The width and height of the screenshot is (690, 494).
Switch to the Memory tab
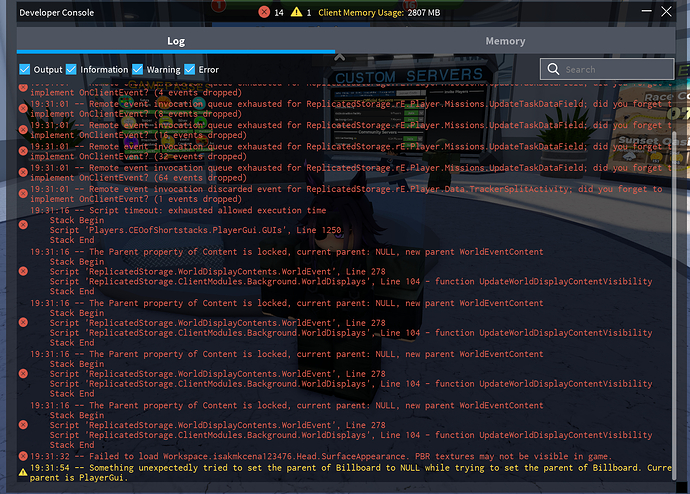505,41
